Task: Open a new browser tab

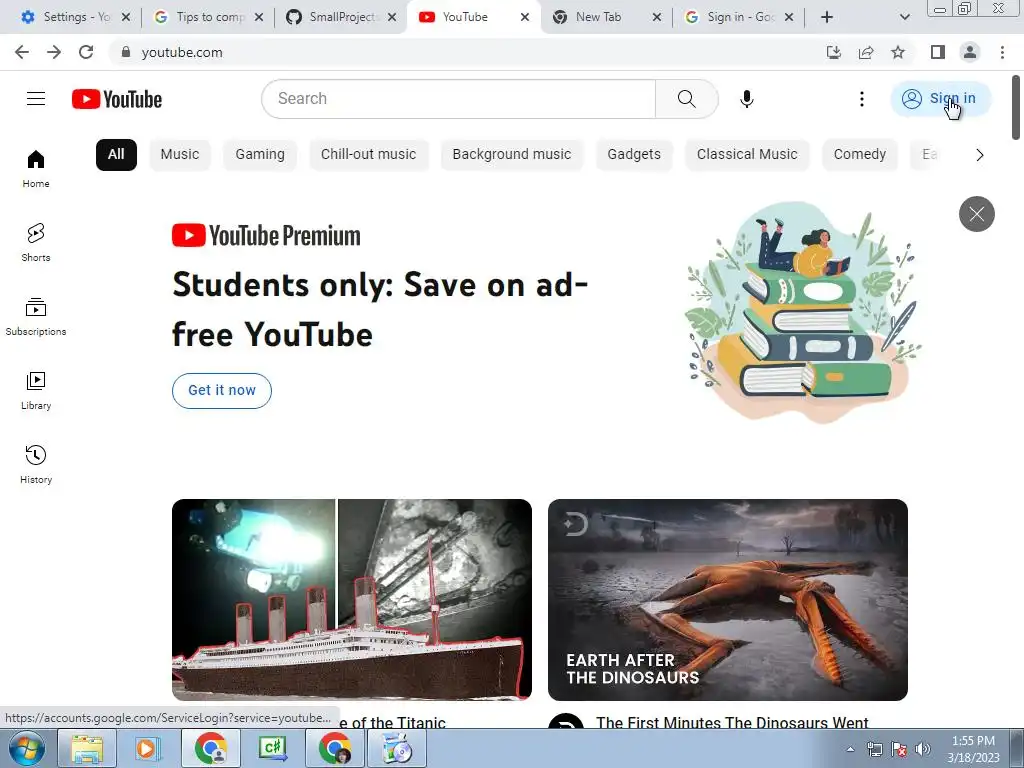Action: [x=827, y=17]
